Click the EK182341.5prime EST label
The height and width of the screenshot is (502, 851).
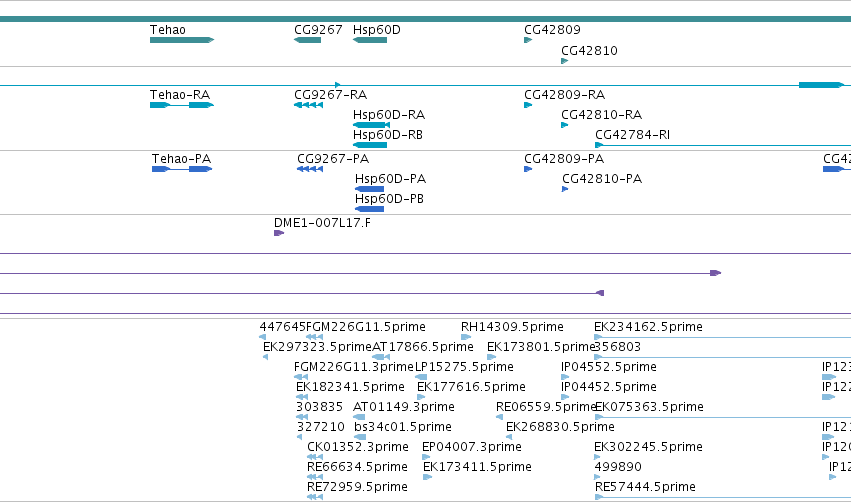pyautogui.click(x=350, y=387)
